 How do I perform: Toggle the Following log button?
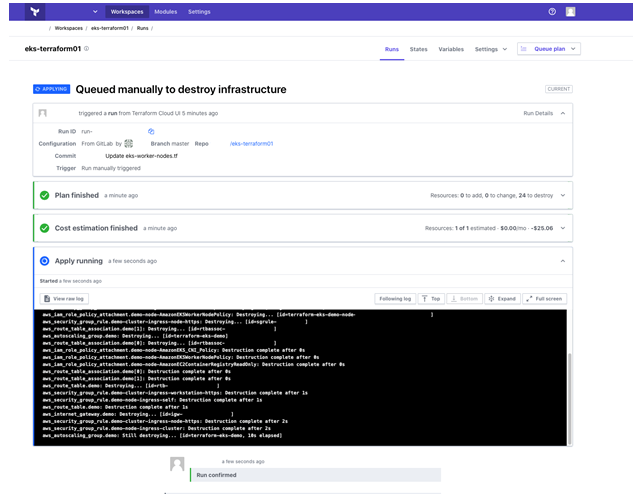394,298
